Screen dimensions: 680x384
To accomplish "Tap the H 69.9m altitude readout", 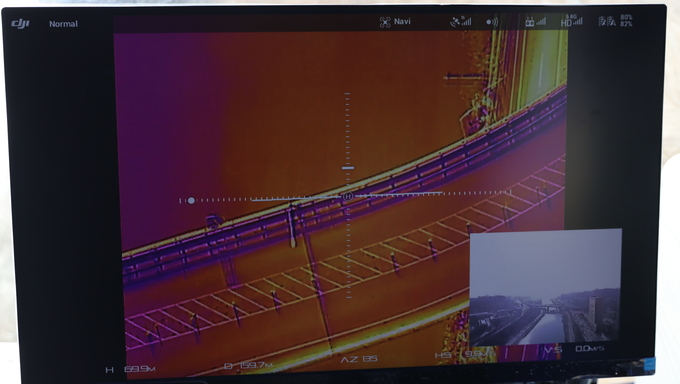I will [131, 369].
